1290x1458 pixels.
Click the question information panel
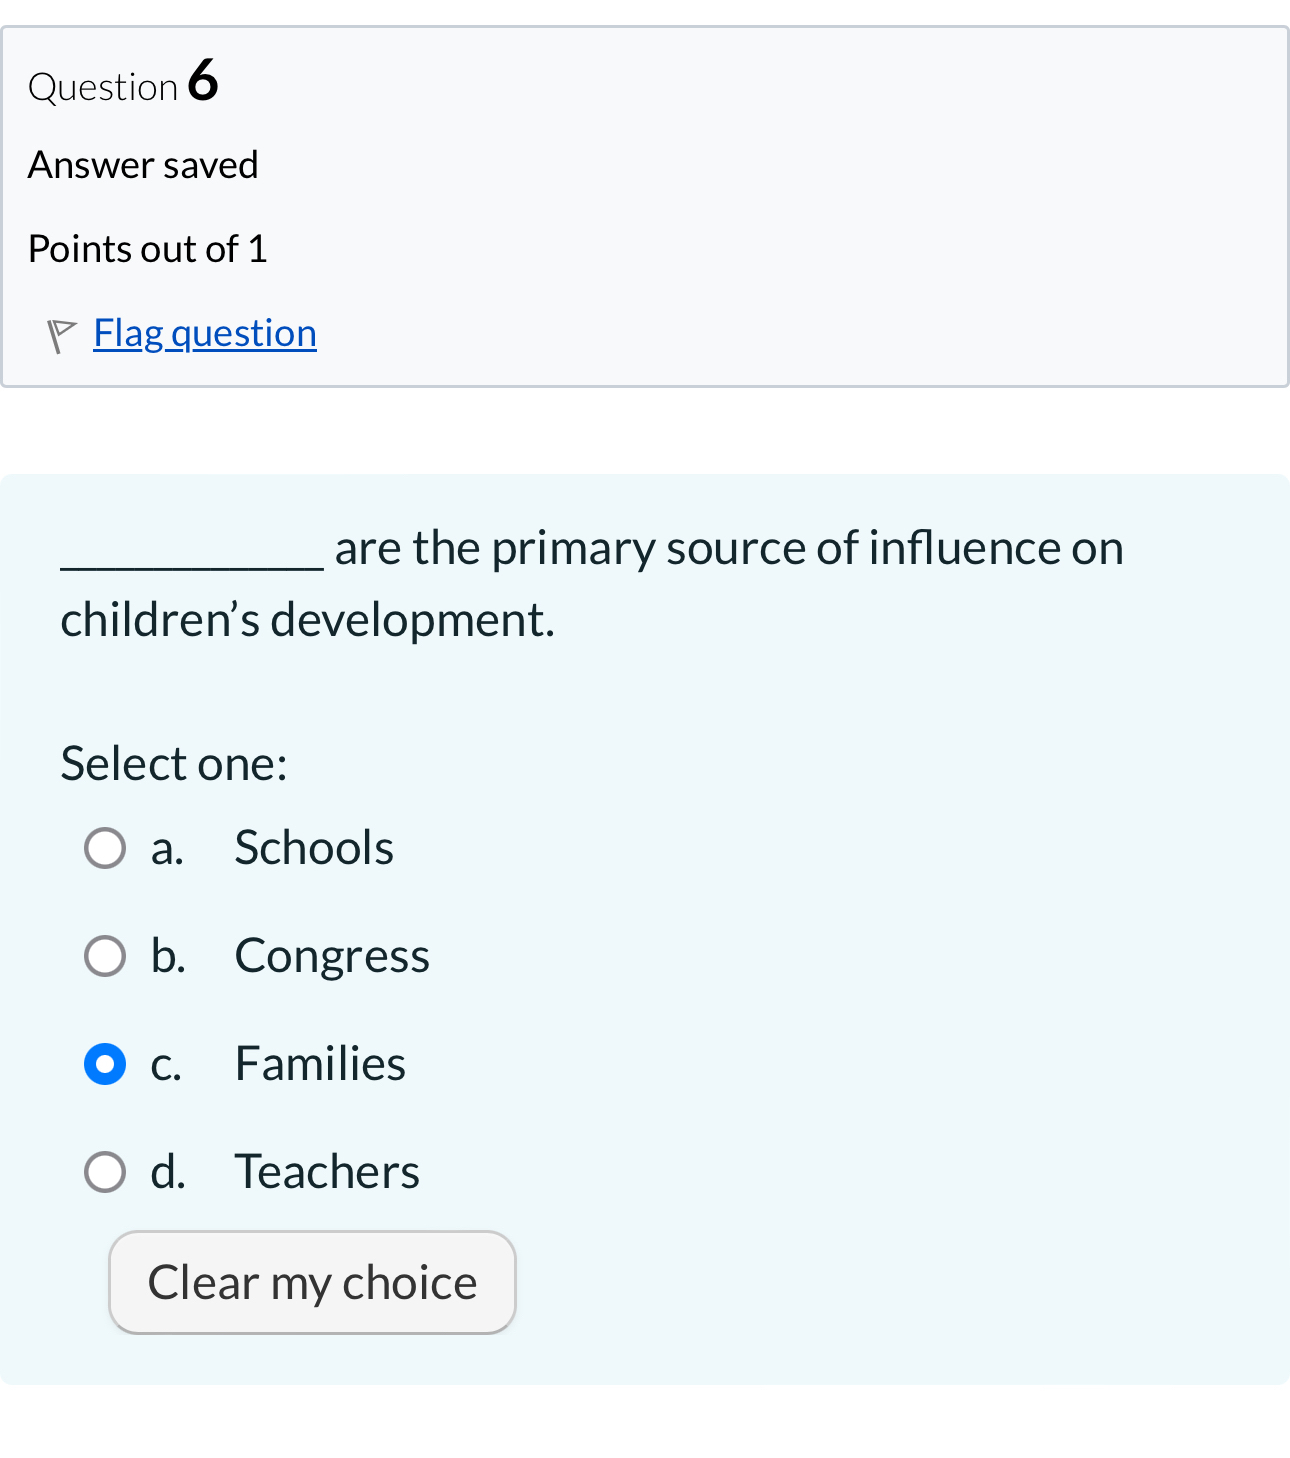point(645,205)
